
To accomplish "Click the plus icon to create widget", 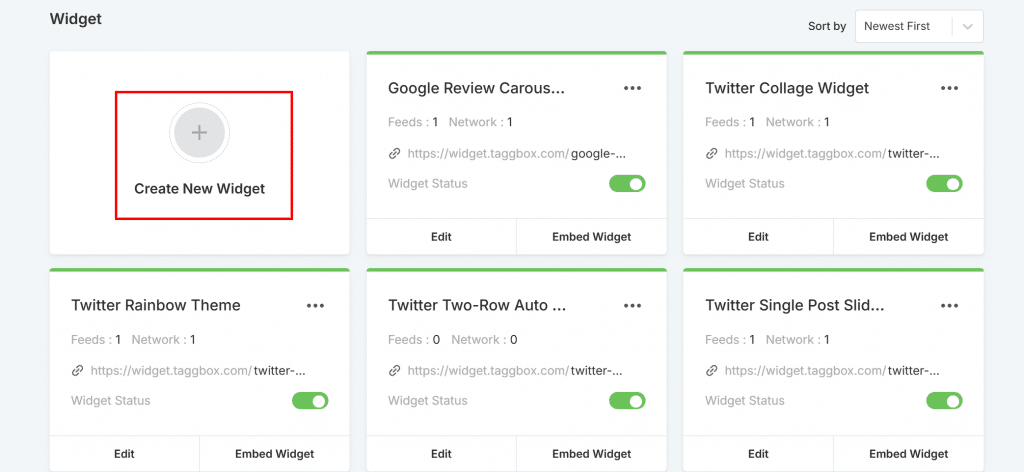I will (199, 133).
